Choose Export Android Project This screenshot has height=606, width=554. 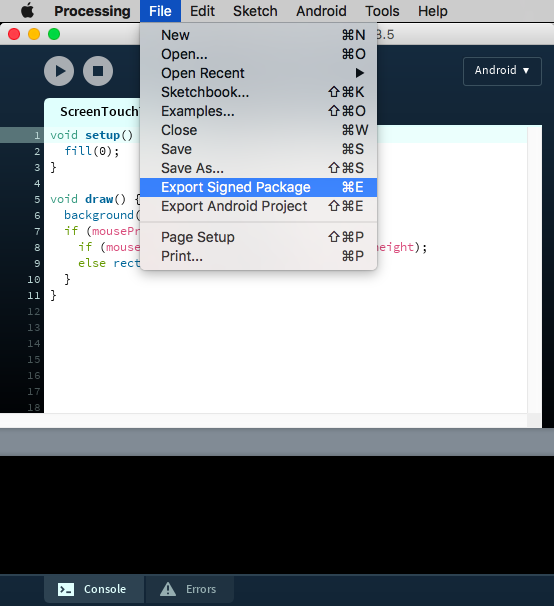258,206
